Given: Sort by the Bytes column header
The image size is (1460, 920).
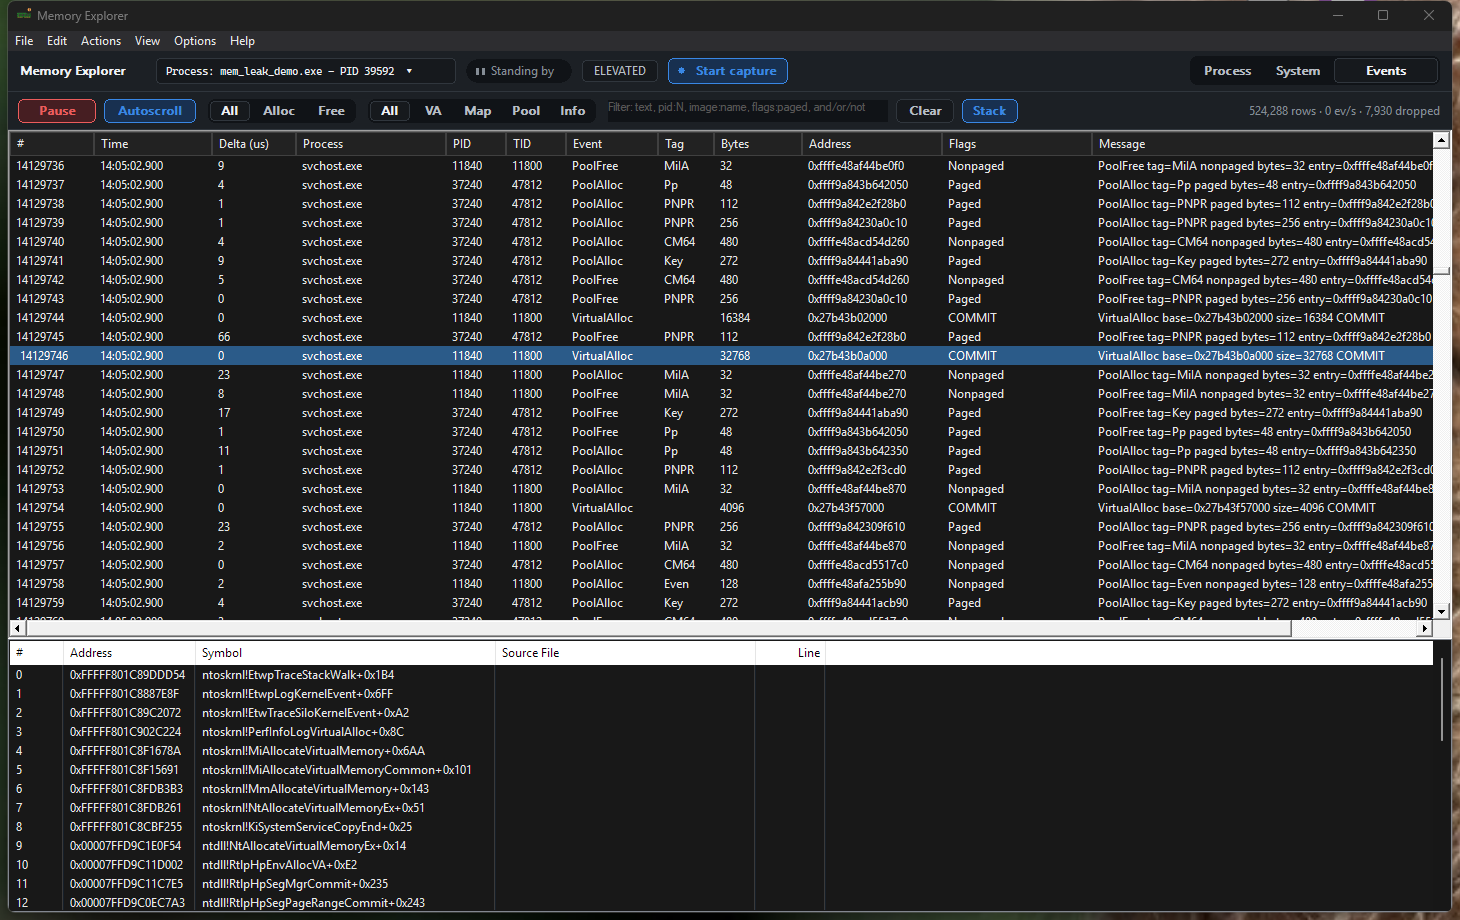Looking at the screenshot, I should tap(758, 144).
